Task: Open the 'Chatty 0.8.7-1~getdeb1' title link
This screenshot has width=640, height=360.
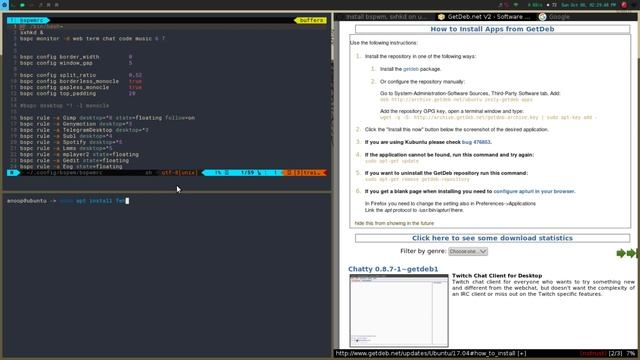Action: 393,269
